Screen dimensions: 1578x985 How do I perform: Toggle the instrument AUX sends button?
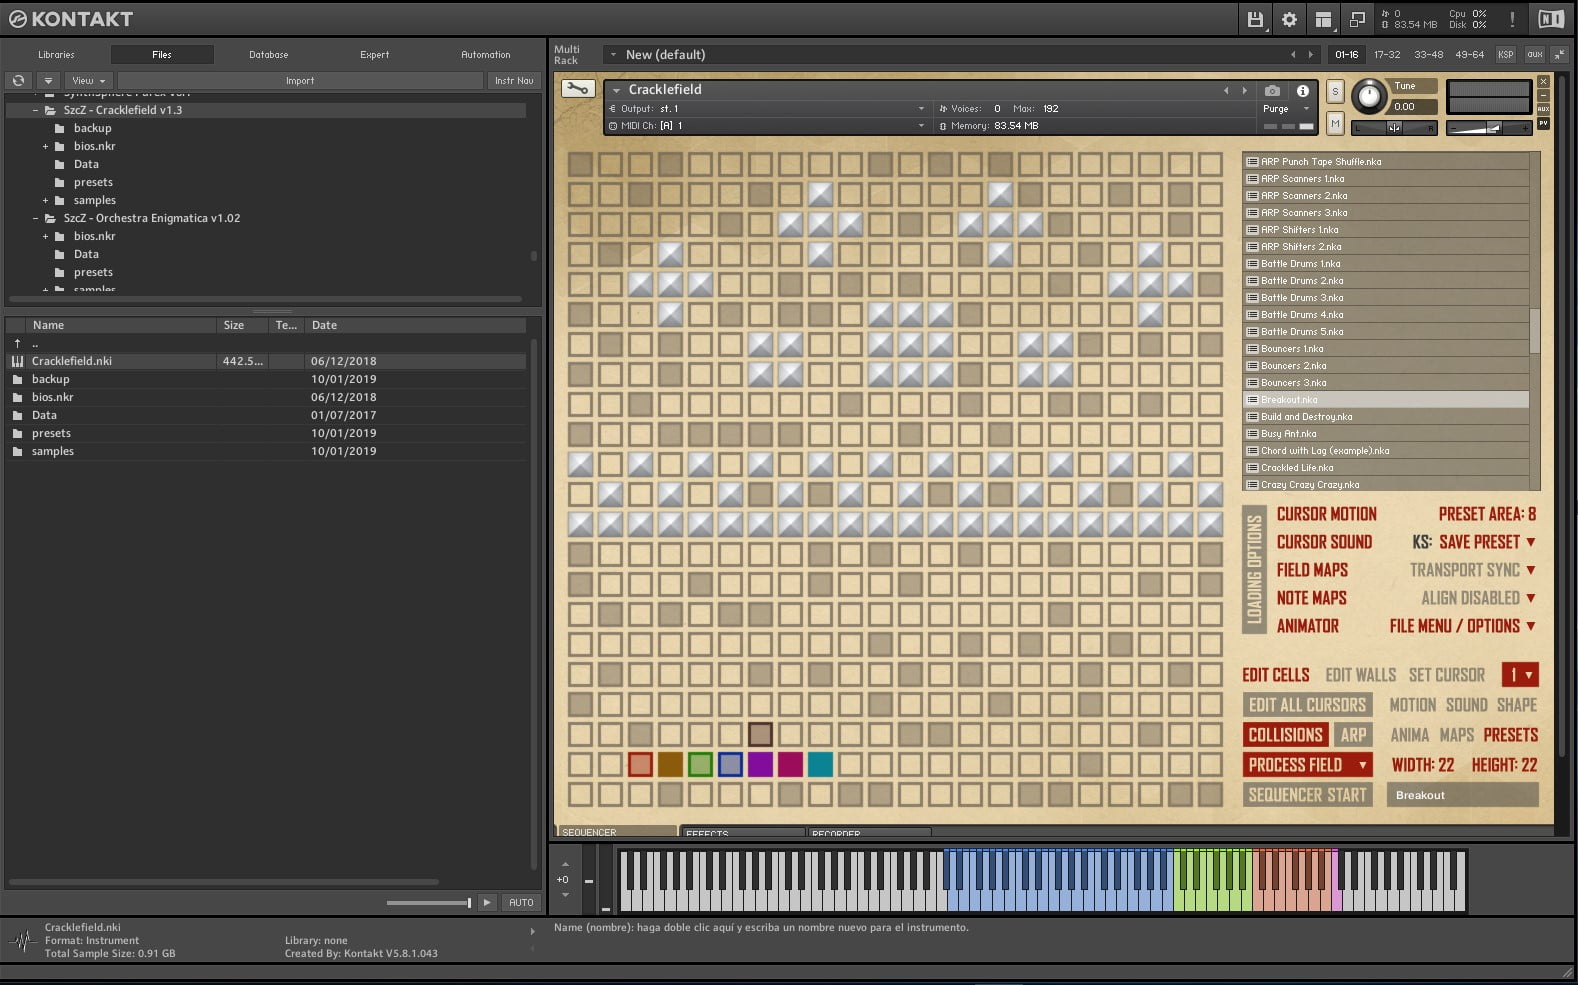1543,109
